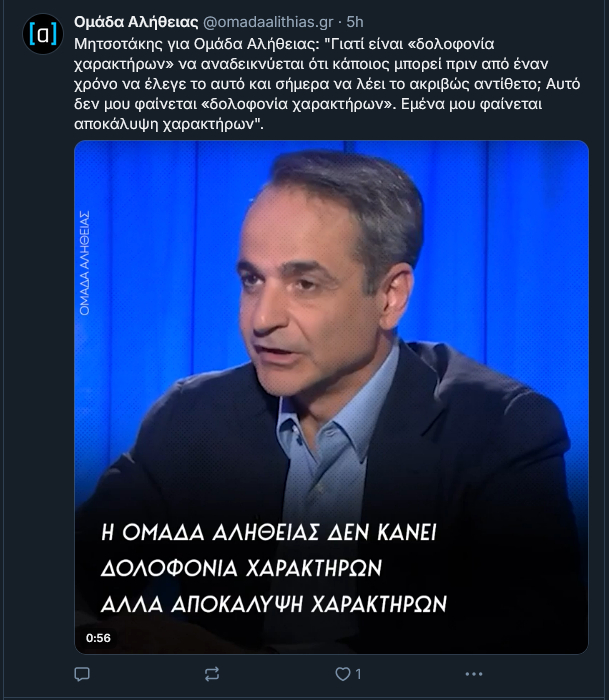This screenshot has height=700, width=609.
Task: Open the post via the 5h timestamp
Action: click(x=355, y=22)
